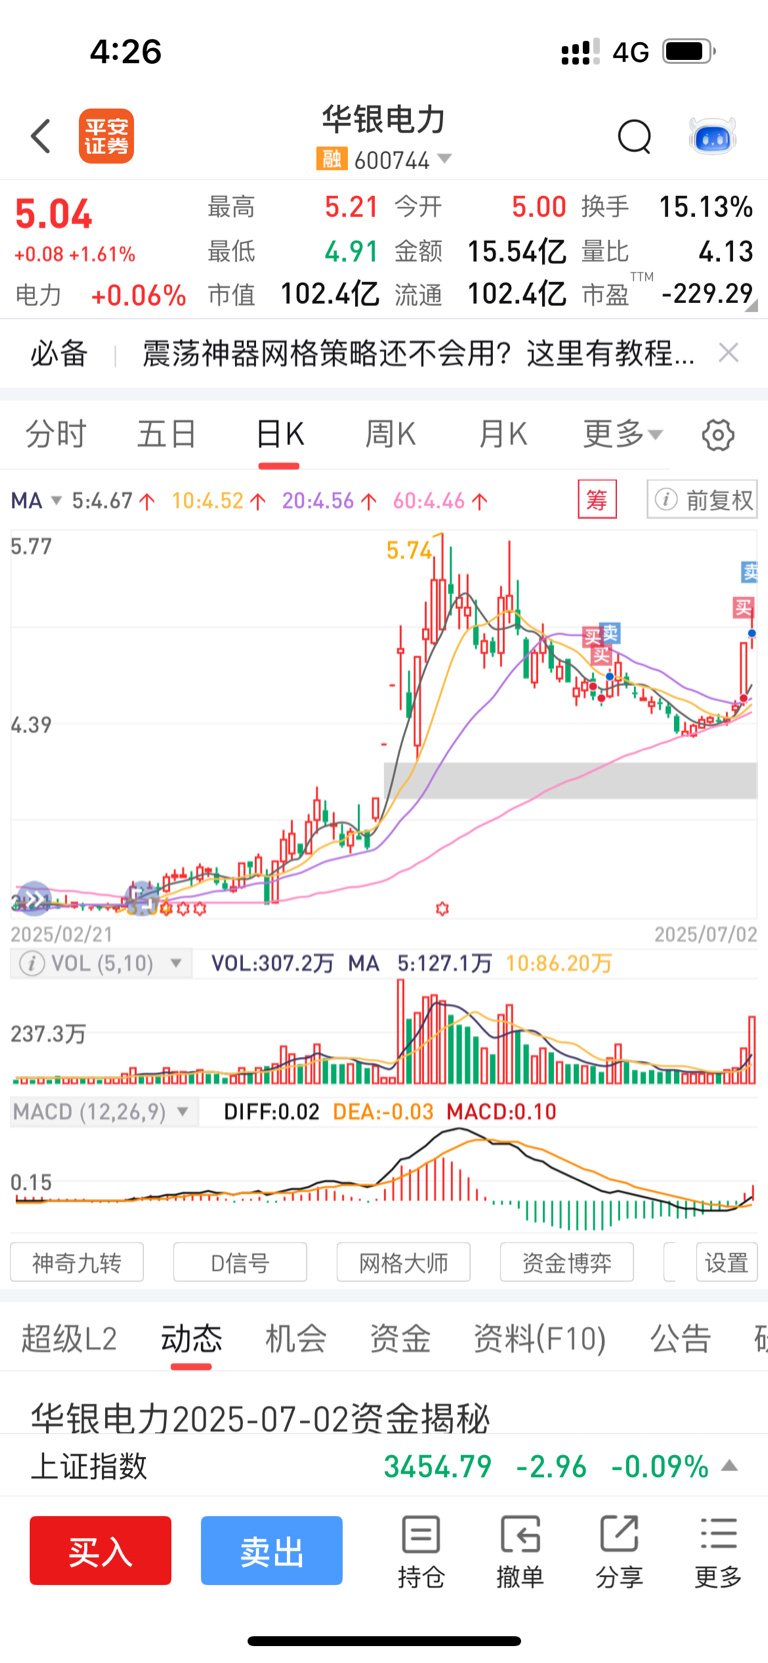768x1663 pixels.
Task: Dismiss the grid strategy tutorial banner
Action: 729,352
